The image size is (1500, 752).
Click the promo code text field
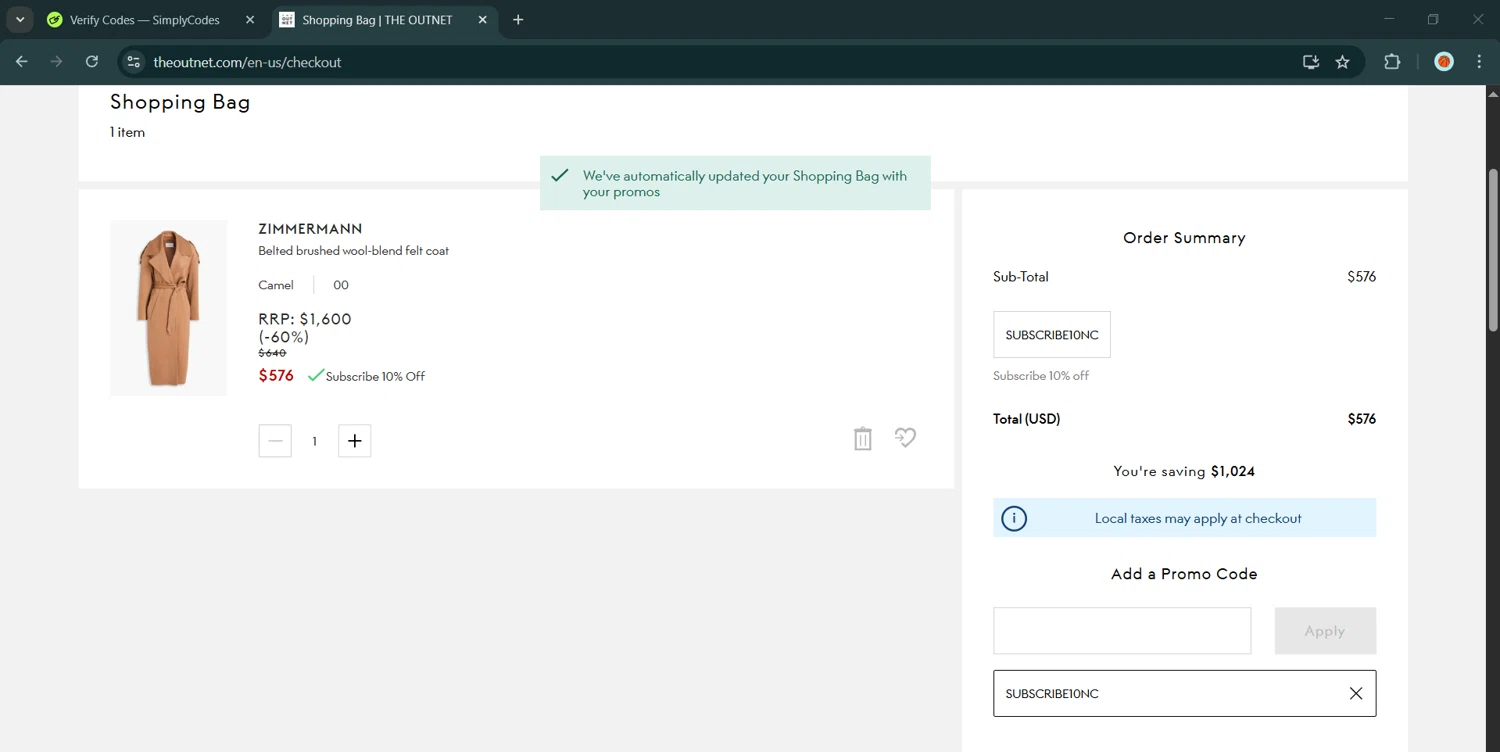click(x=1122, y=631)
